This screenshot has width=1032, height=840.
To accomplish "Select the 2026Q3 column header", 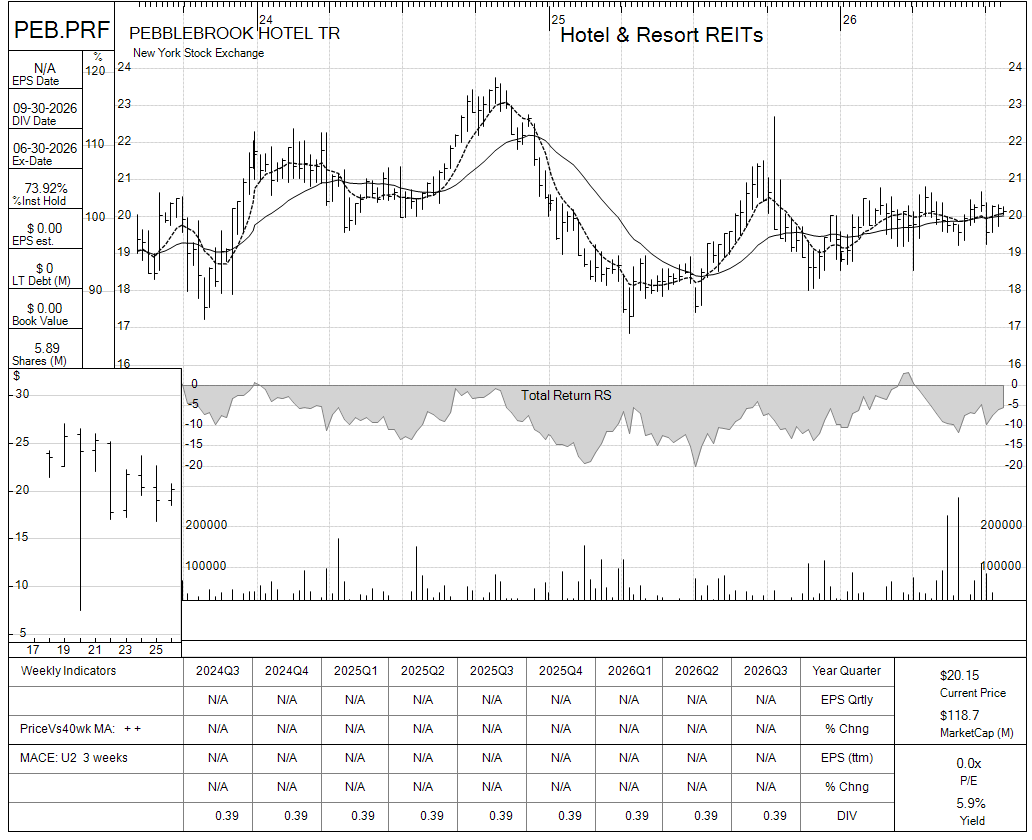I will (766, 671).
